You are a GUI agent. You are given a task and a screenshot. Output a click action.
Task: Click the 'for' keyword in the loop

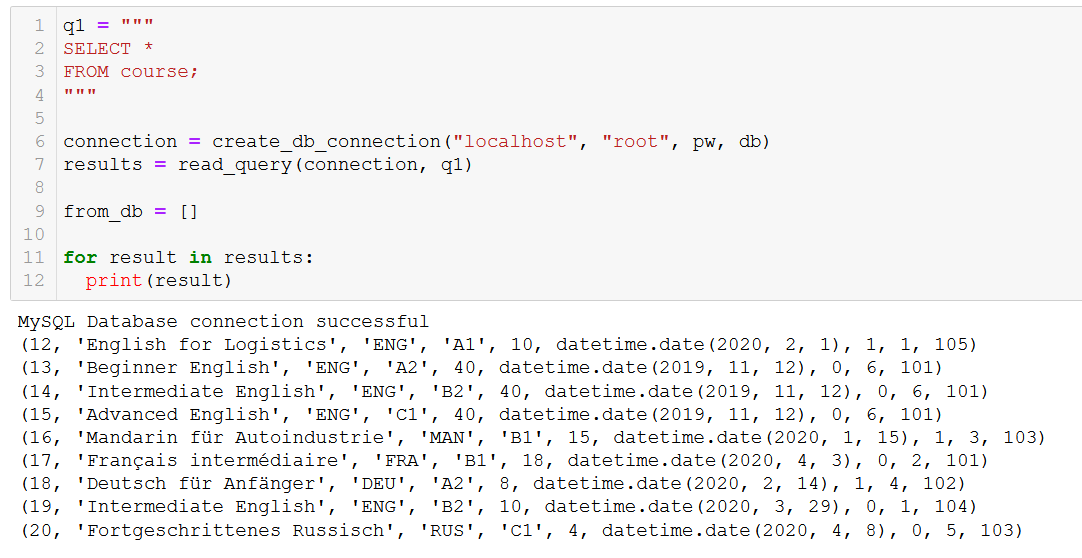[80, 257]
